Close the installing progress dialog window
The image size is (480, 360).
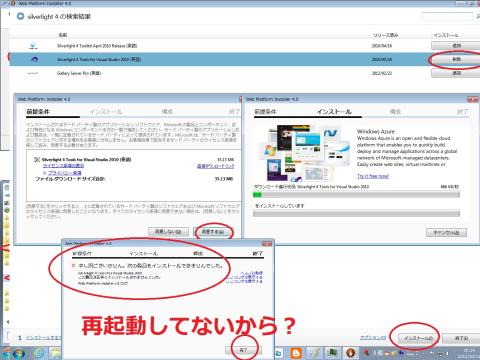pos(472,99)
